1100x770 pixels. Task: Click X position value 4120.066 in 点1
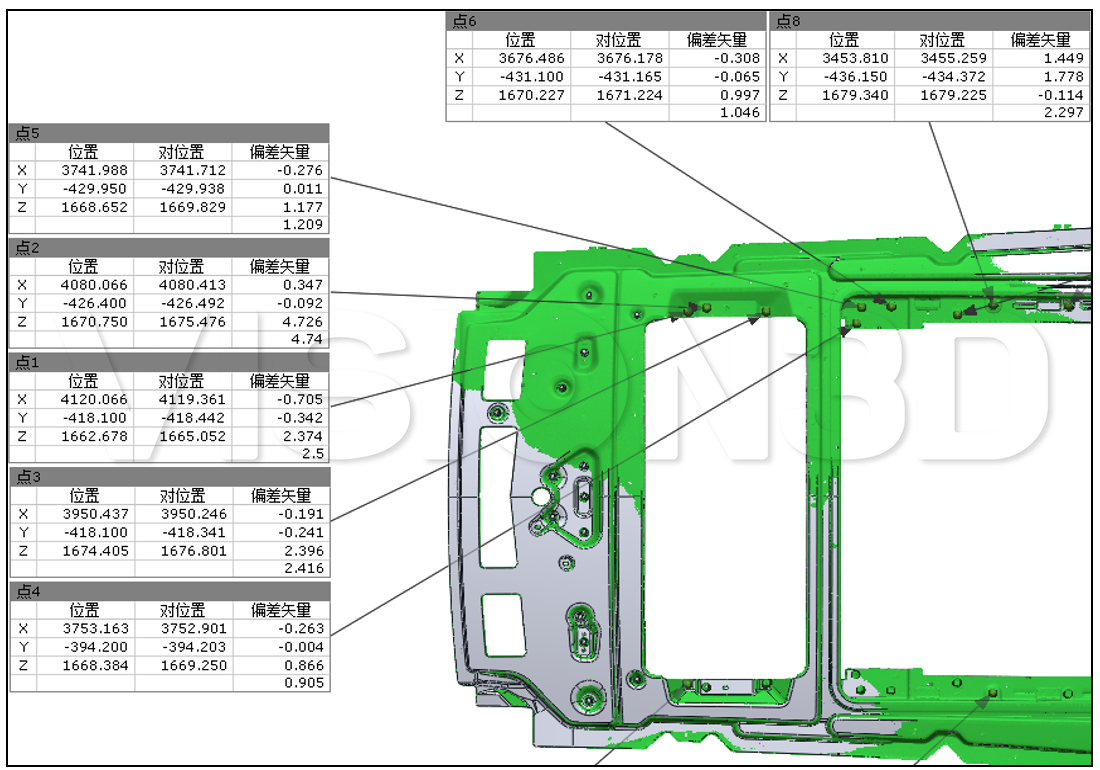pyautogui.click(x=95, y=399)
